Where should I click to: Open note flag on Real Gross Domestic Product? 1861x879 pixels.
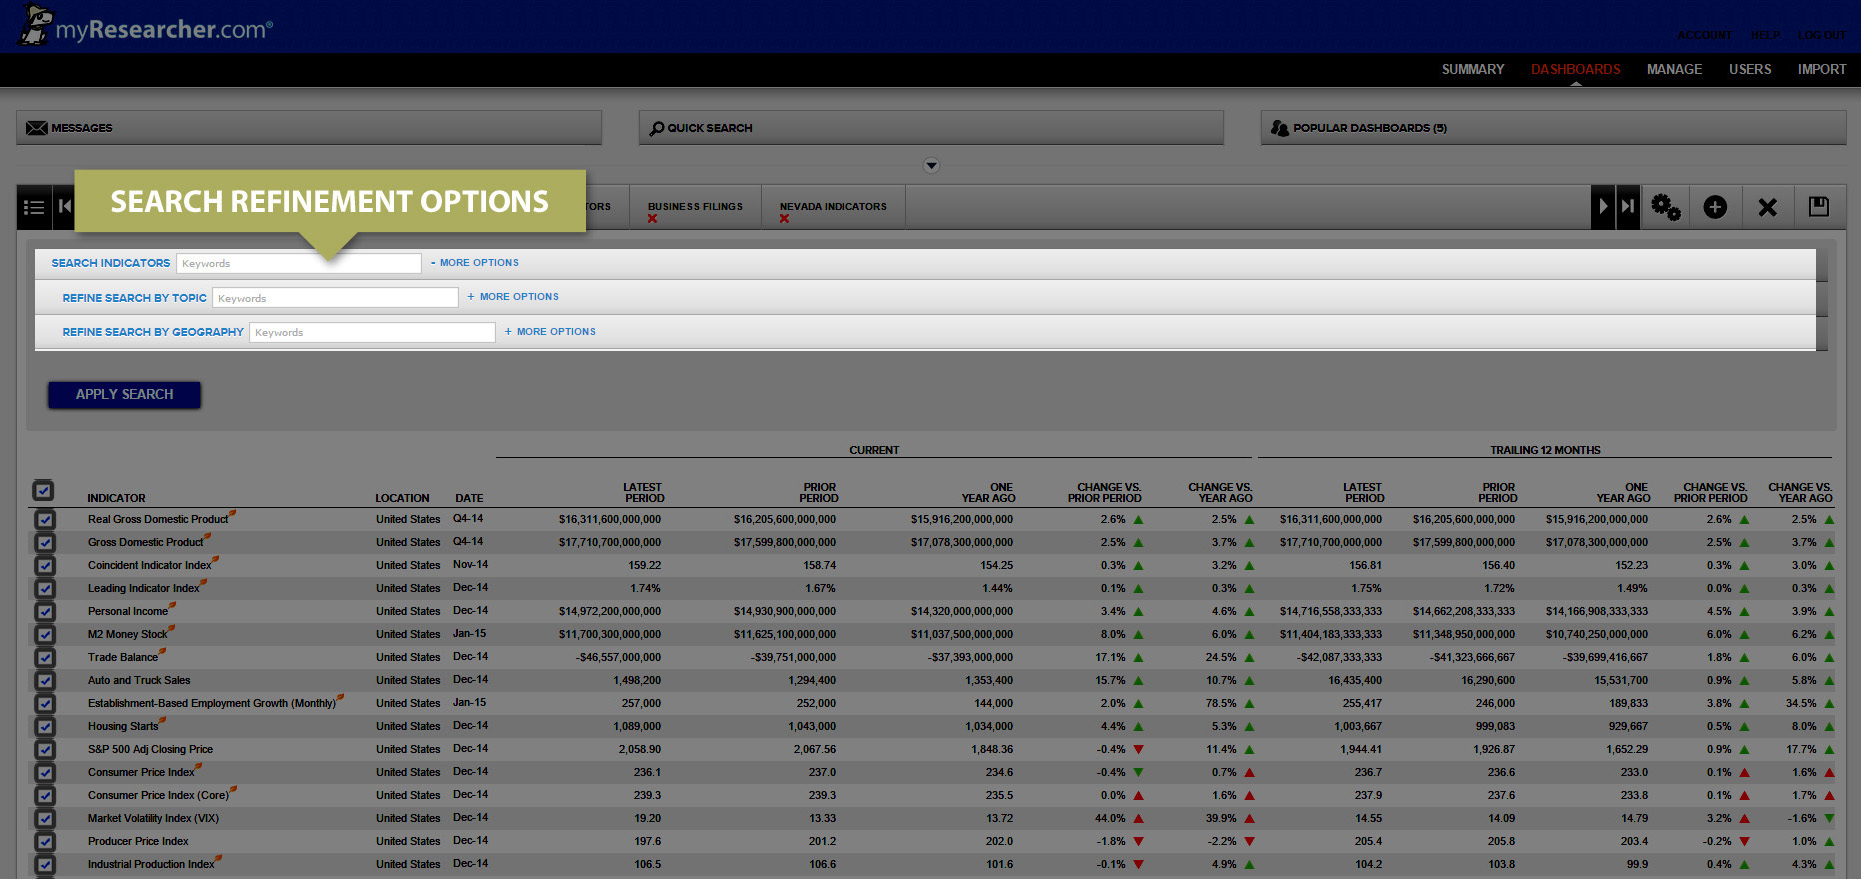[x=232, y=513]
